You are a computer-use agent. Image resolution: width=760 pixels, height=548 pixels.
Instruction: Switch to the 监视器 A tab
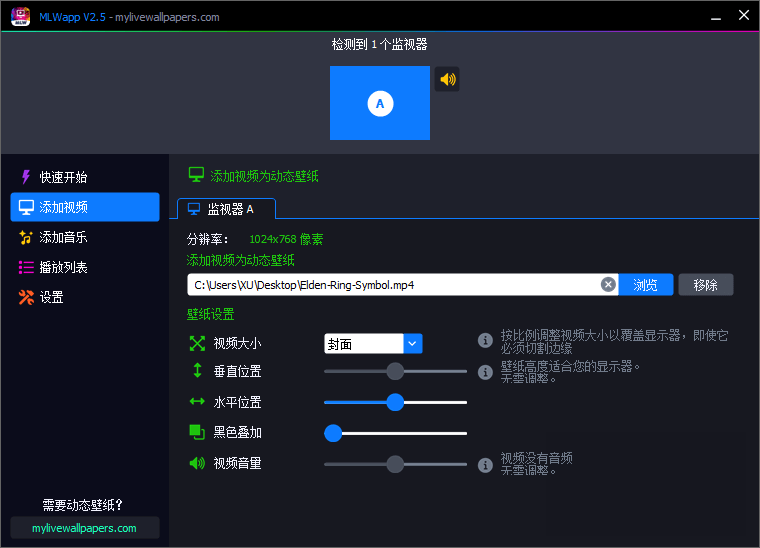tap(226, 209)
